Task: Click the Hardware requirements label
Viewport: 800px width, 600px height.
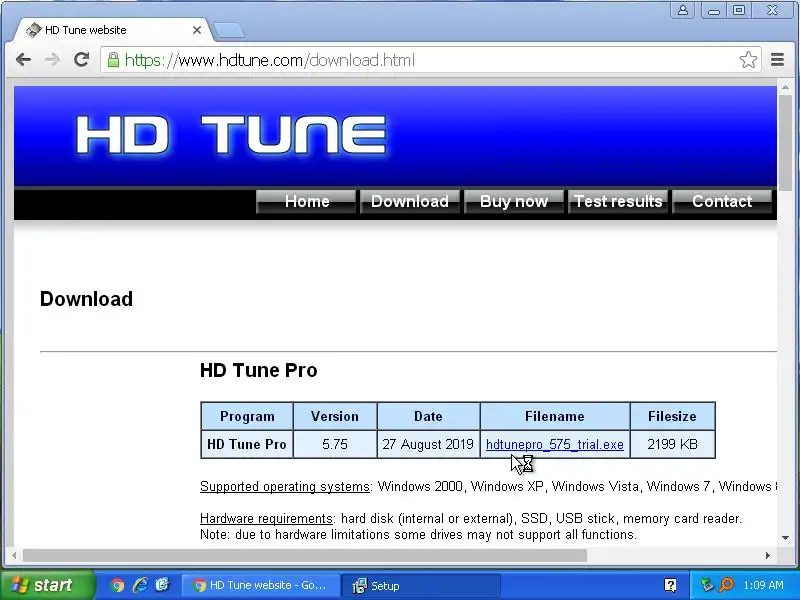Action: pyautogui.click(x=266, y=518)
